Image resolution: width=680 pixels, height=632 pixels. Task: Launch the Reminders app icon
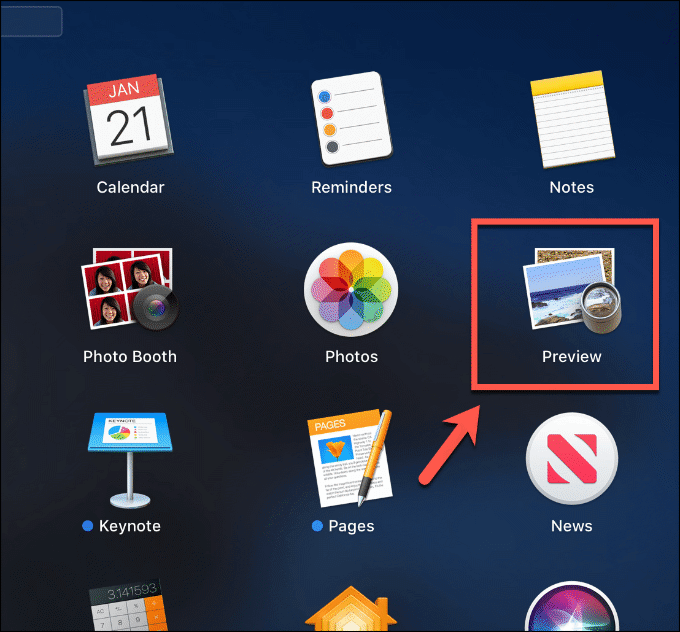(x=352, y=118)
